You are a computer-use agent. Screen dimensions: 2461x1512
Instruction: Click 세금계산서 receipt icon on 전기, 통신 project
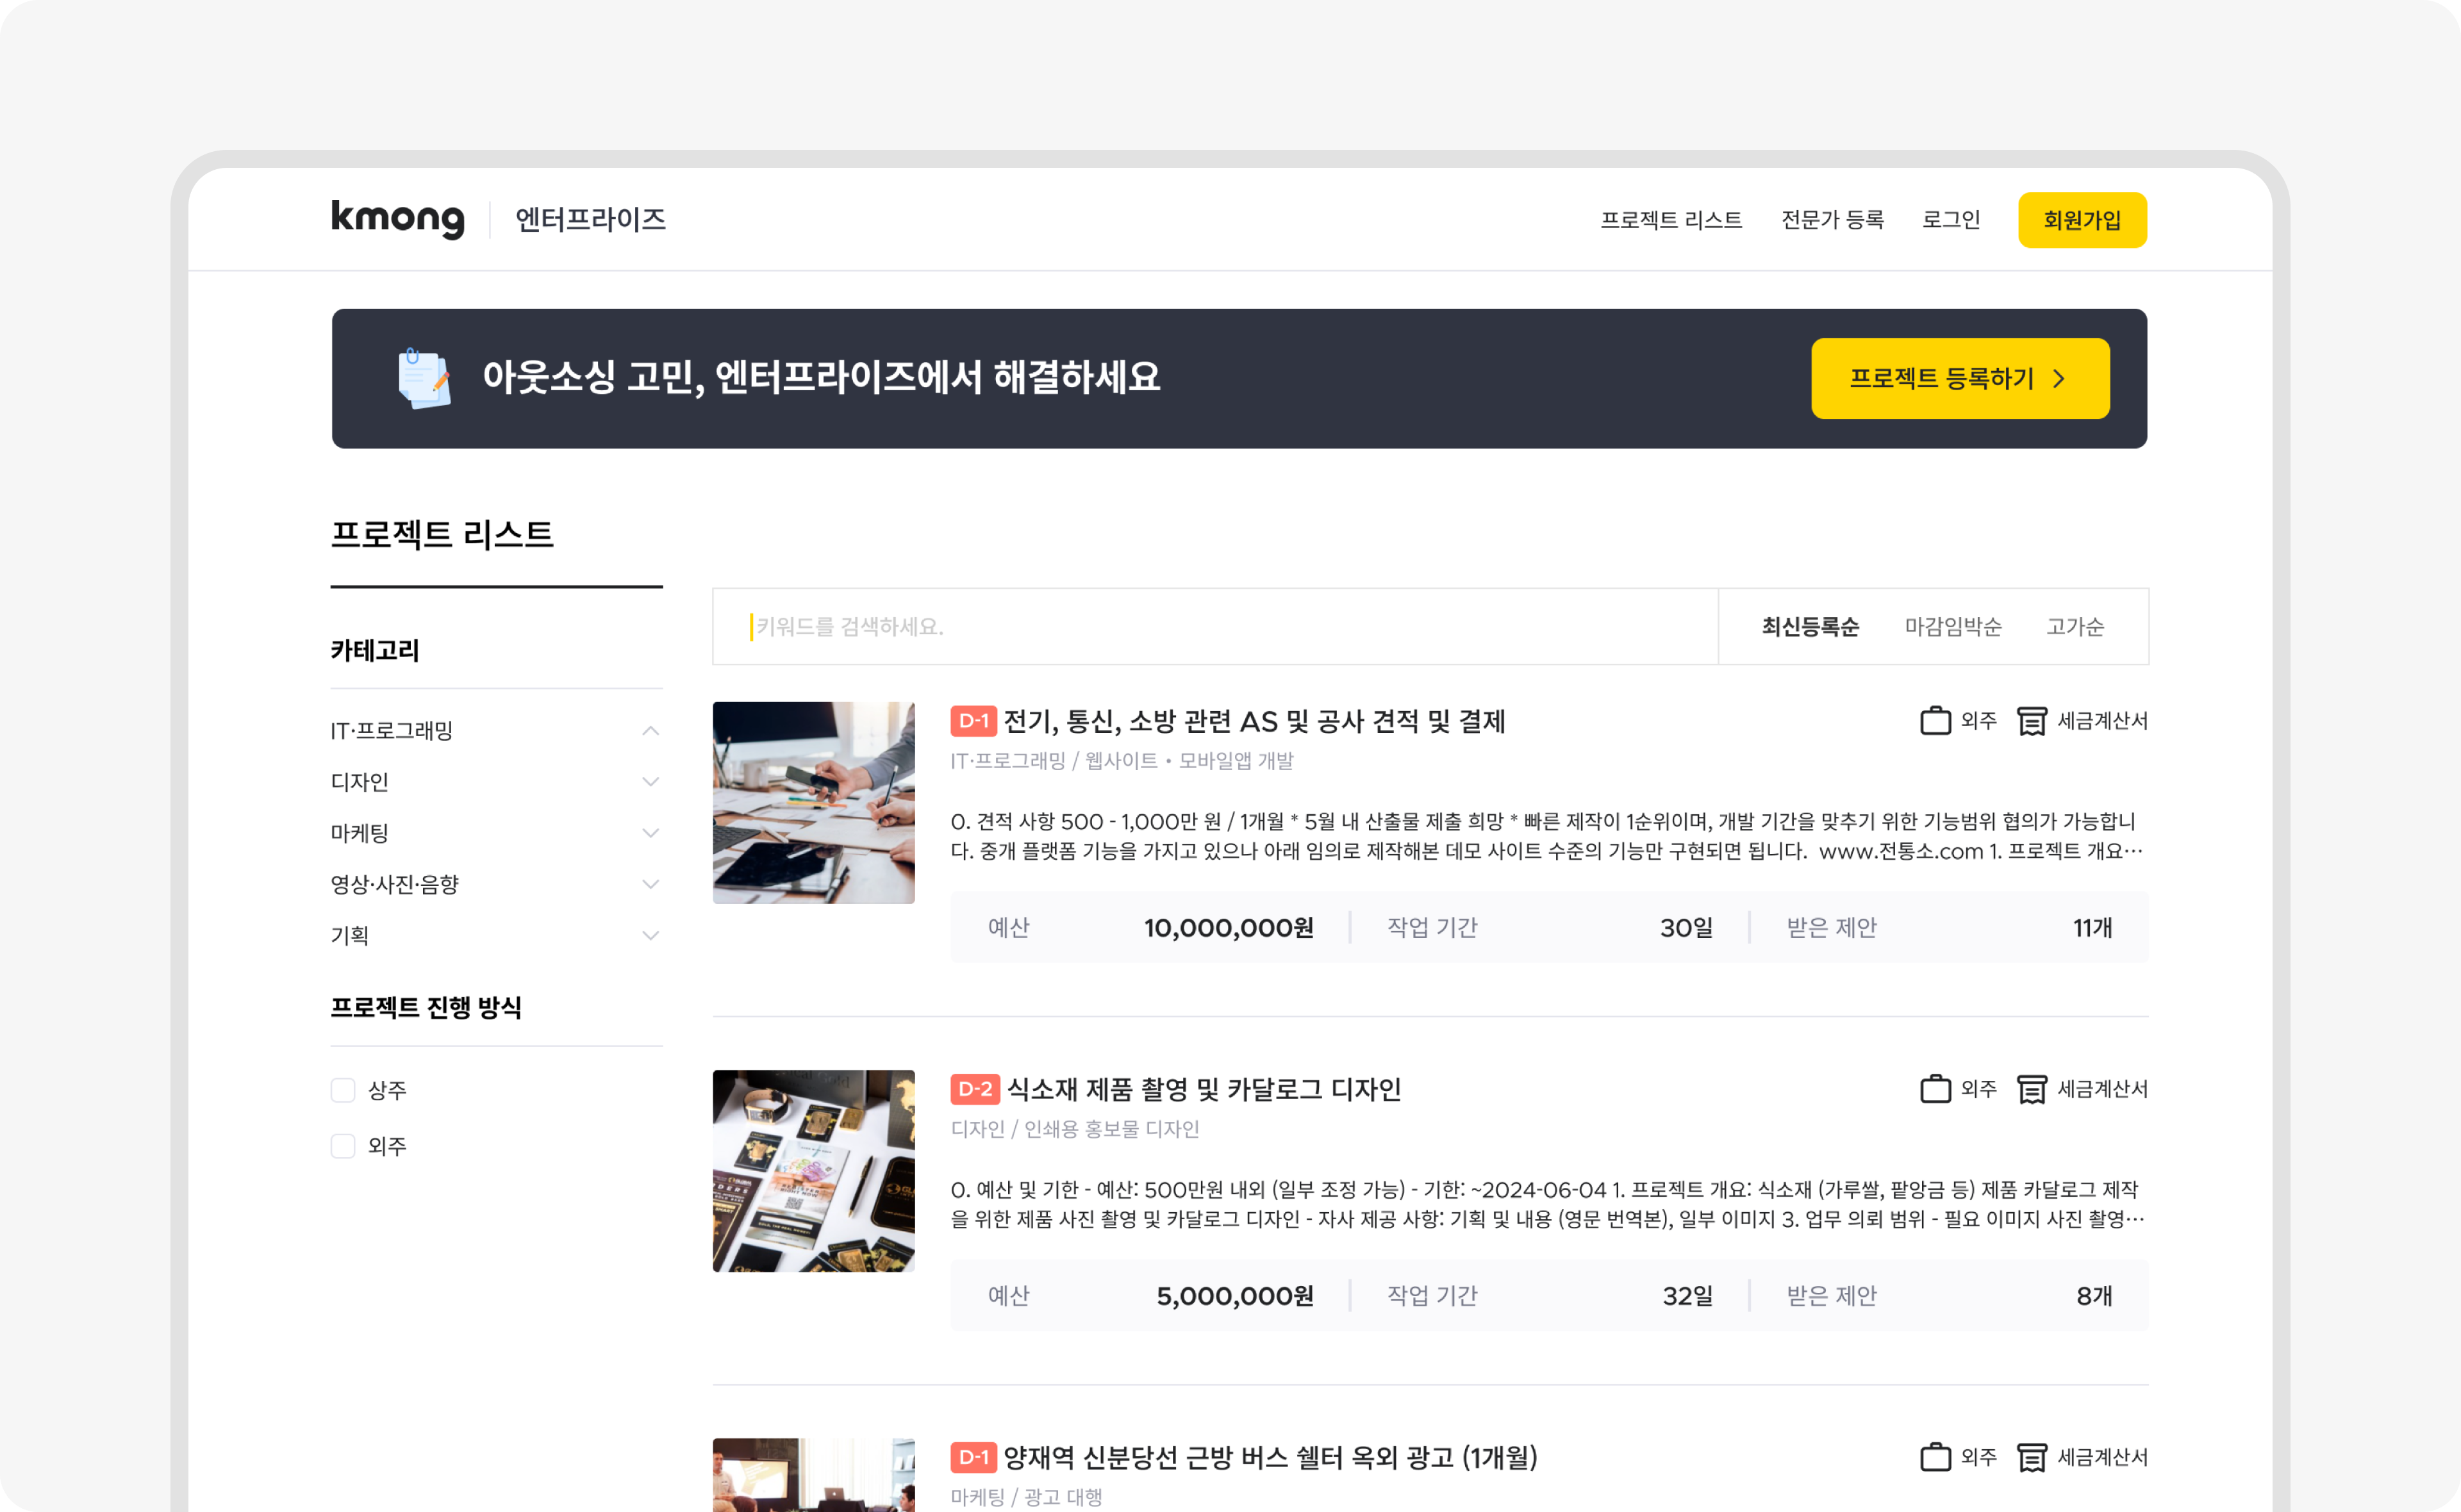click(2031, 720)
